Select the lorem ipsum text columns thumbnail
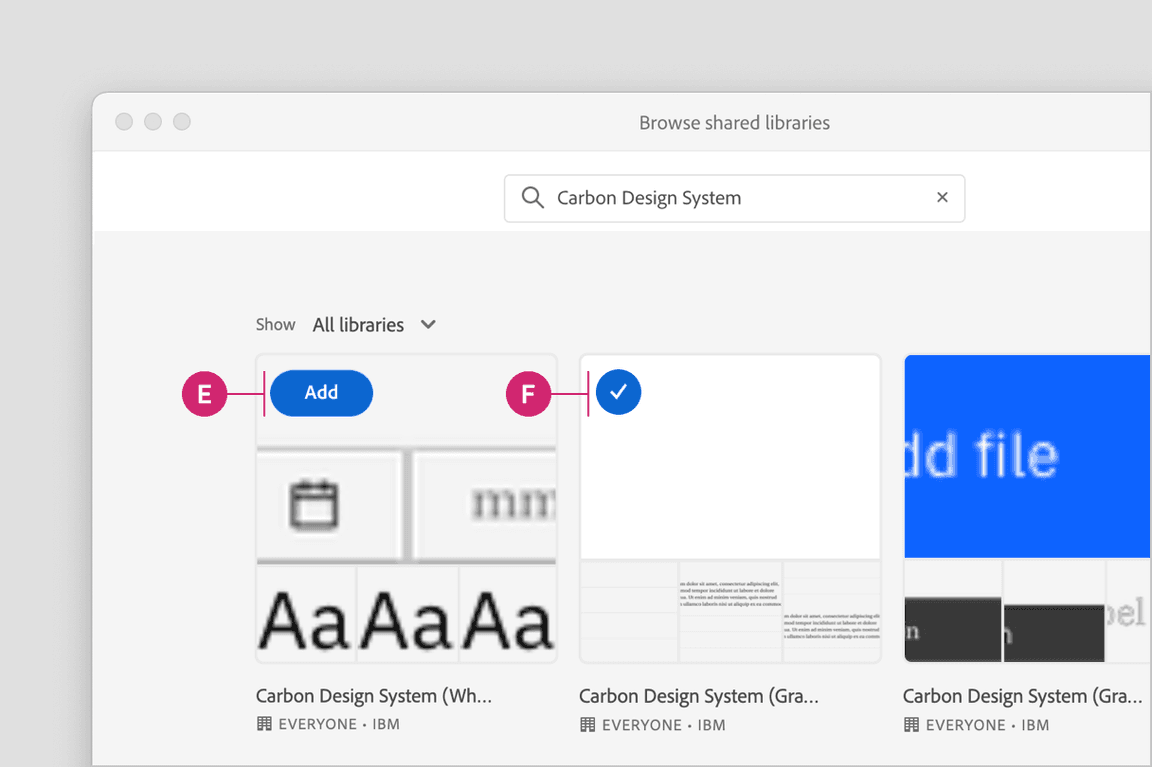Image resolution: width=1152 pixels, height=767 pixels. click(730, 611)
